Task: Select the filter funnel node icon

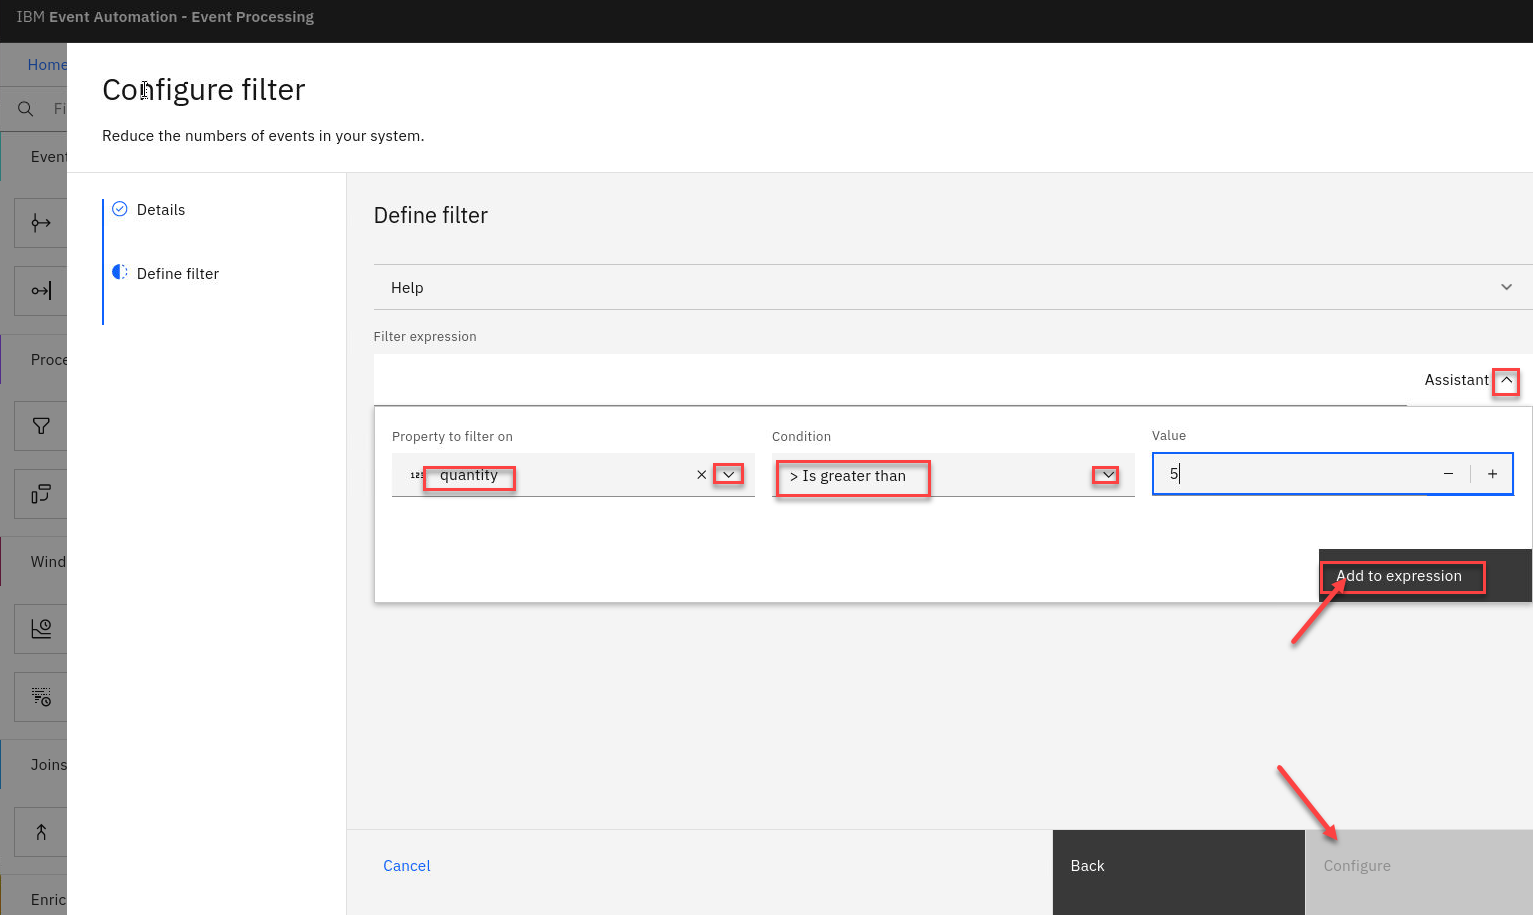Action: pyautogui.click(x=41, y=426)
